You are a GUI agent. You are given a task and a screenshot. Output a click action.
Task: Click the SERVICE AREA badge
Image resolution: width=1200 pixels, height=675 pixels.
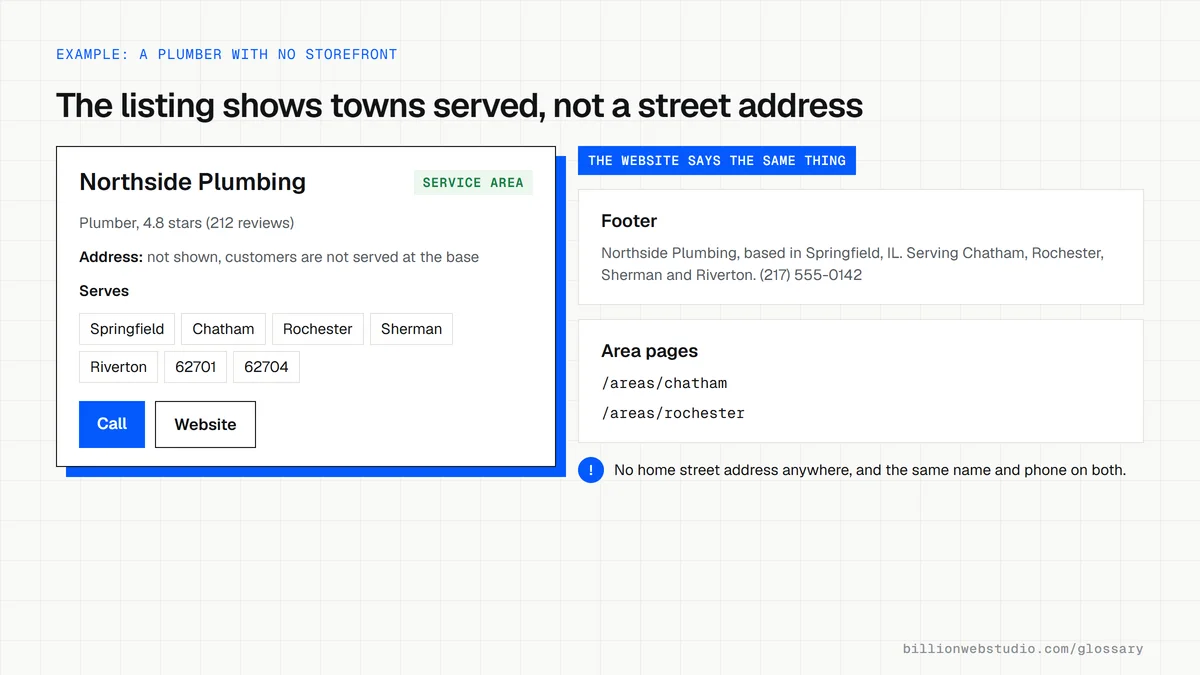(473, 183)
